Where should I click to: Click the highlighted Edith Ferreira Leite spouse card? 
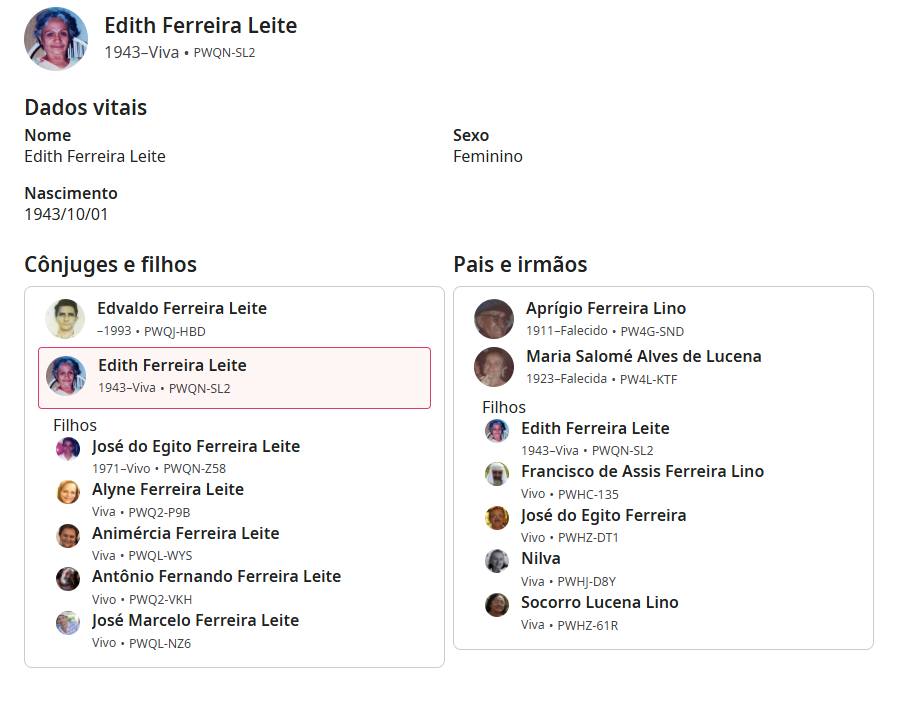click(x=234, y=377)
